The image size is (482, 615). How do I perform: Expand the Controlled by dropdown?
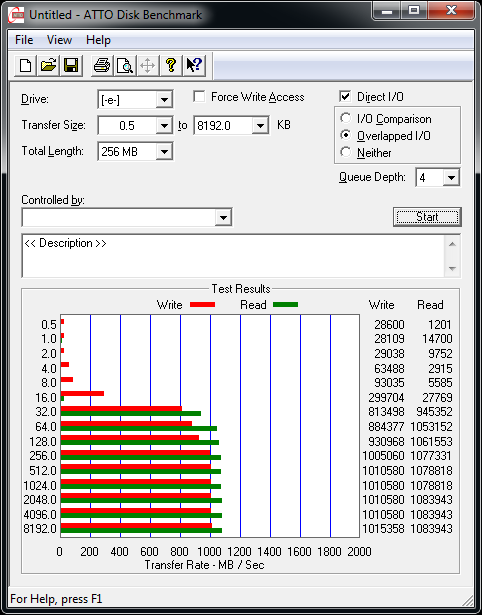(x=223, y=217)
